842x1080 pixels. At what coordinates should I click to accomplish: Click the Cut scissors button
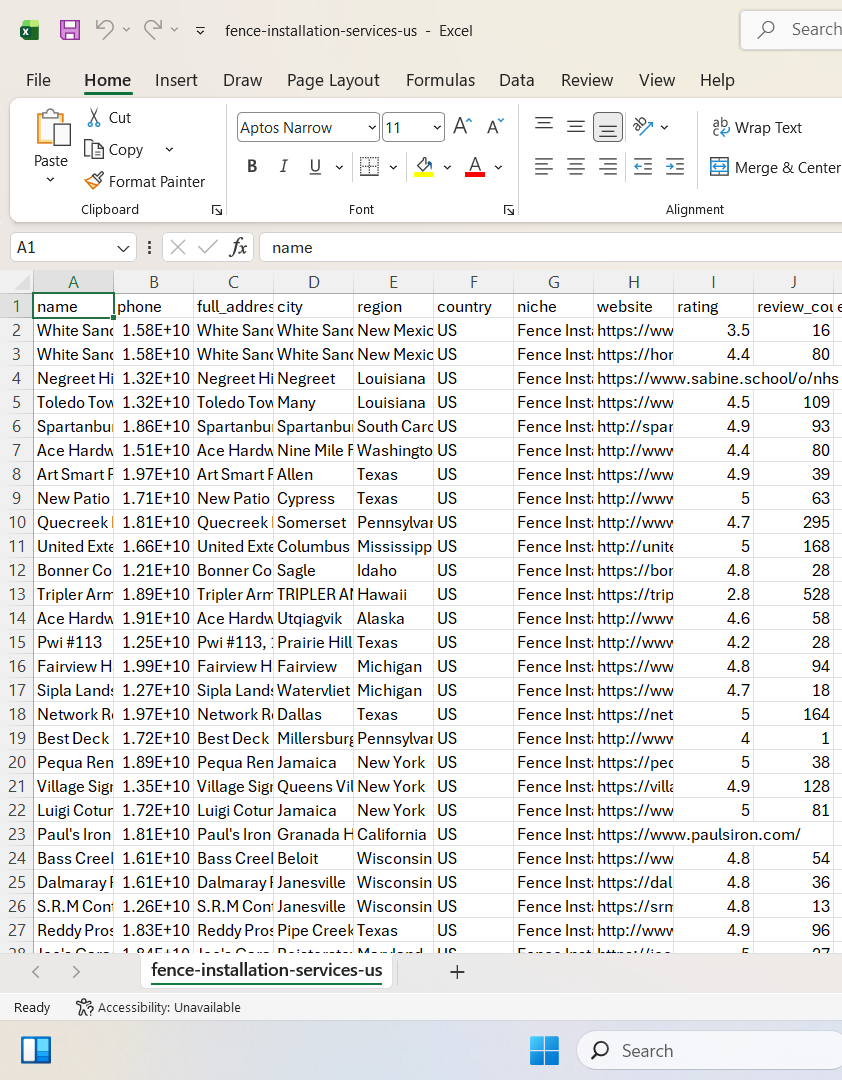coord(109,118)
